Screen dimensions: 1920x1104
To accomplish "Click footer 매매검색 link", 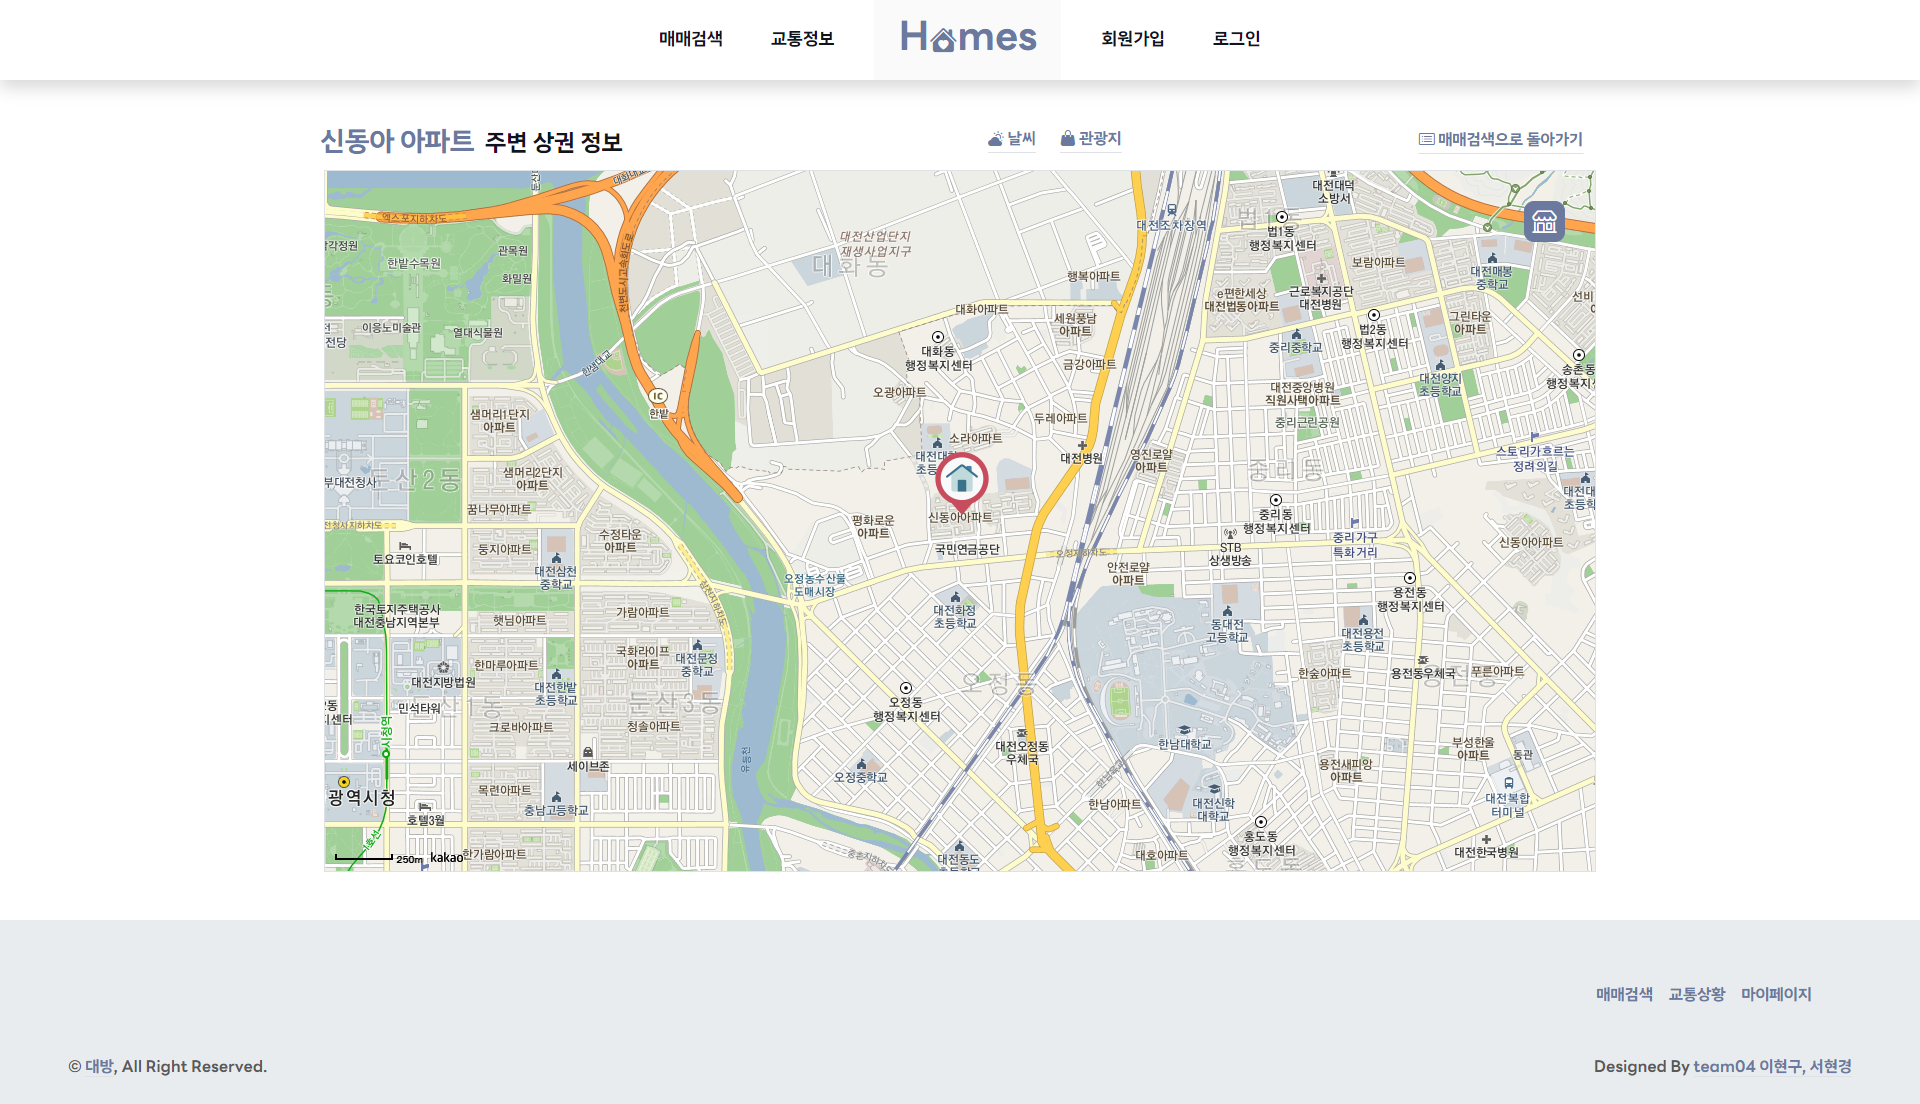I will pyautogui.click(x=1624, y=994).
